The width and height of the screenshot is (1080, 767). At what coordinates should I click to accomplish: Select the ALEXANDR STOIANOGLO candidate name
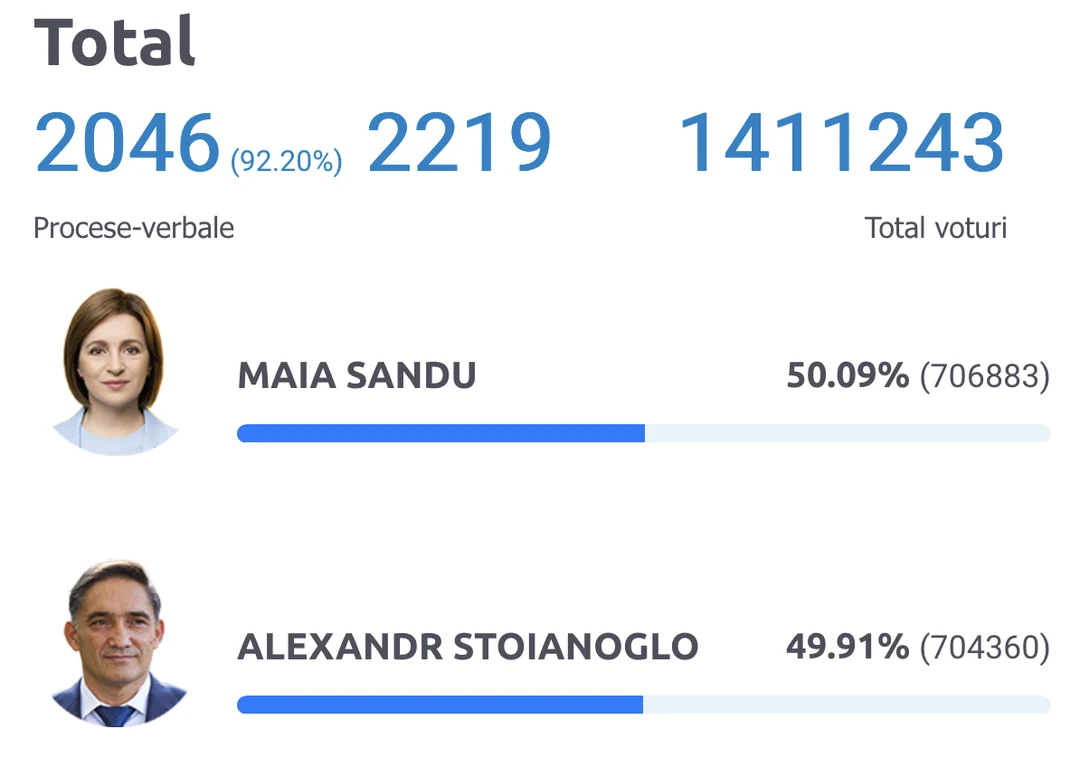point(467,647)
